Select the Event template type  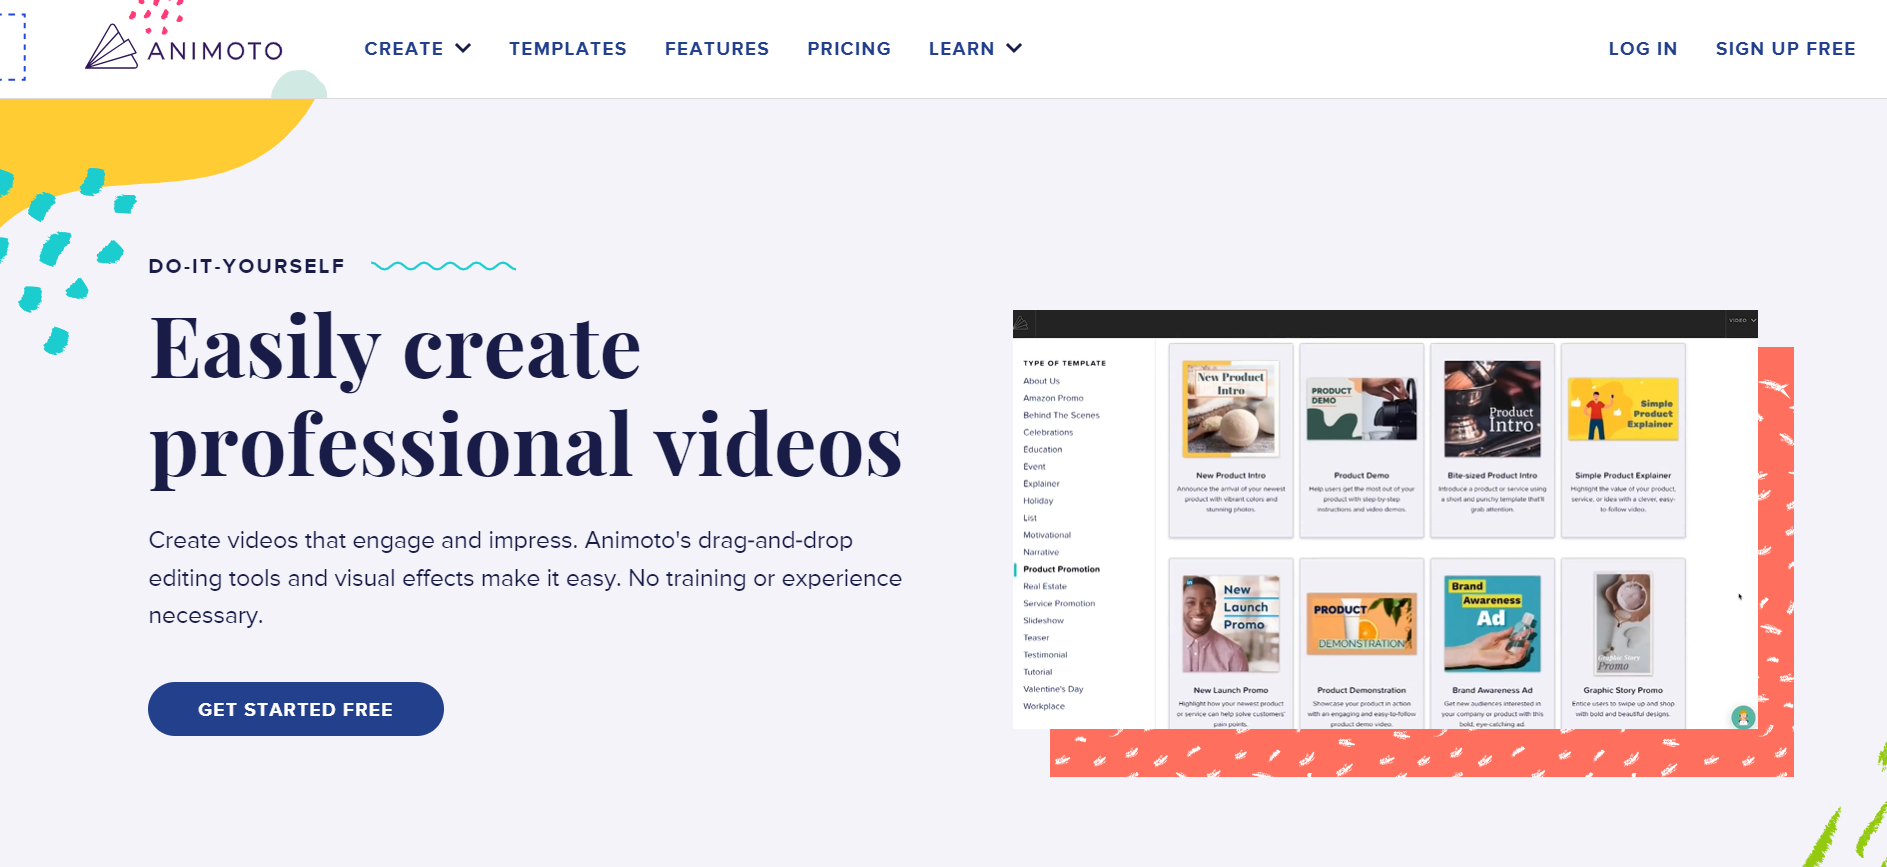pos(1034,466)
